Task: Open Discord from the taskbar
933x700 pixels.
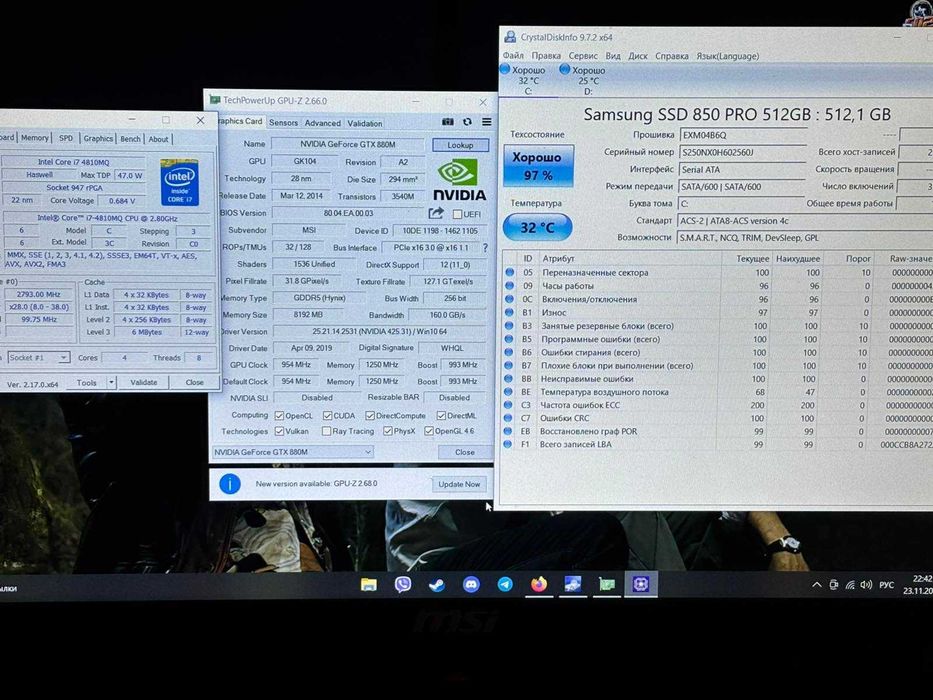Action: (x=471, y=585)
